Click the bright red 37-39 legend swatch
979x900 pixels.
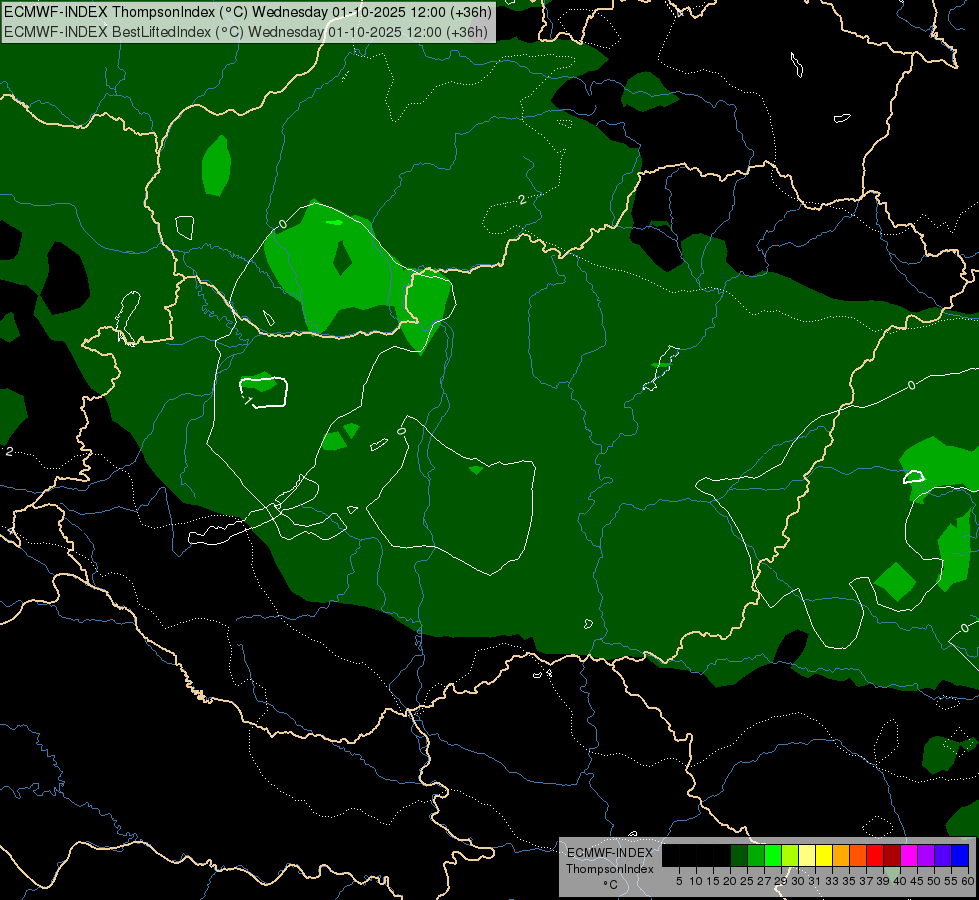pyautogui.click(x=875, y=855)
